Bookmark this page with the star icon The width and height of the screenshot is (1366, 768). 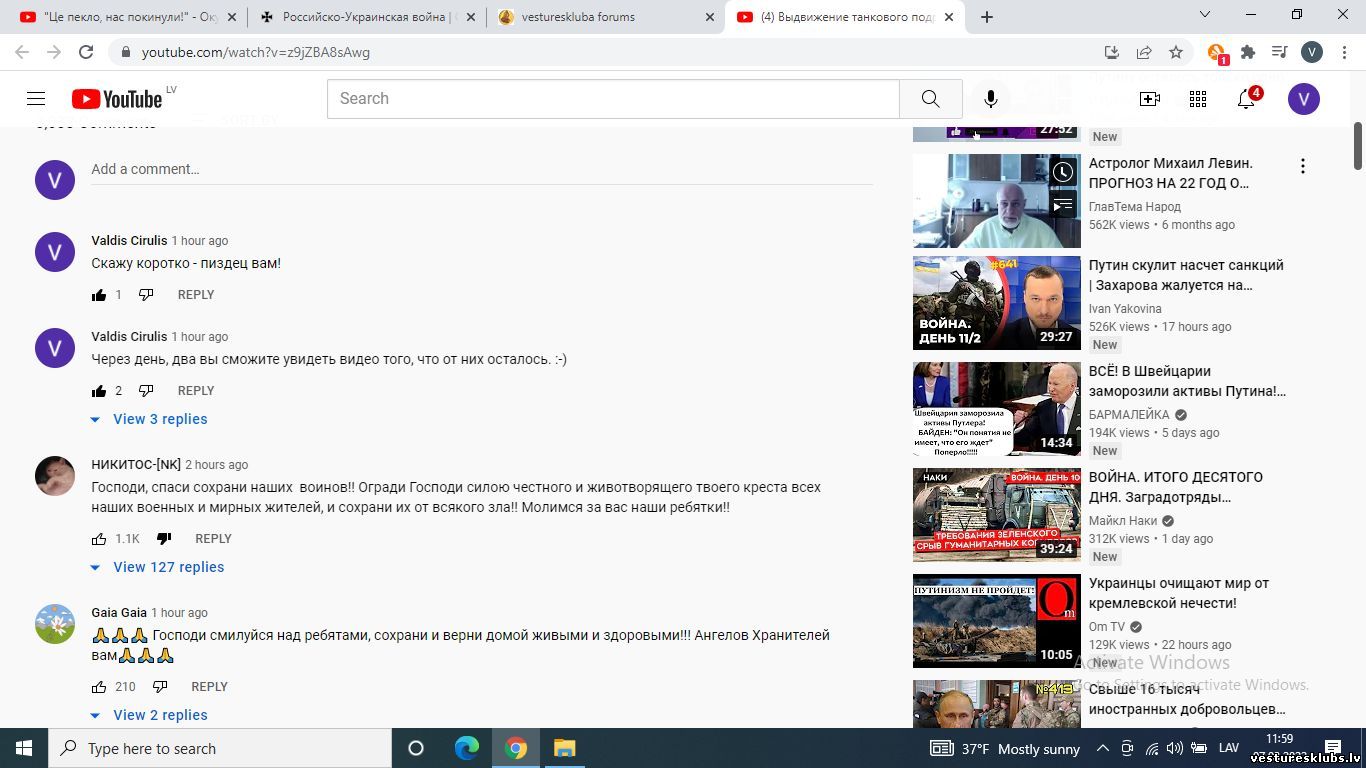(1176, 52)
